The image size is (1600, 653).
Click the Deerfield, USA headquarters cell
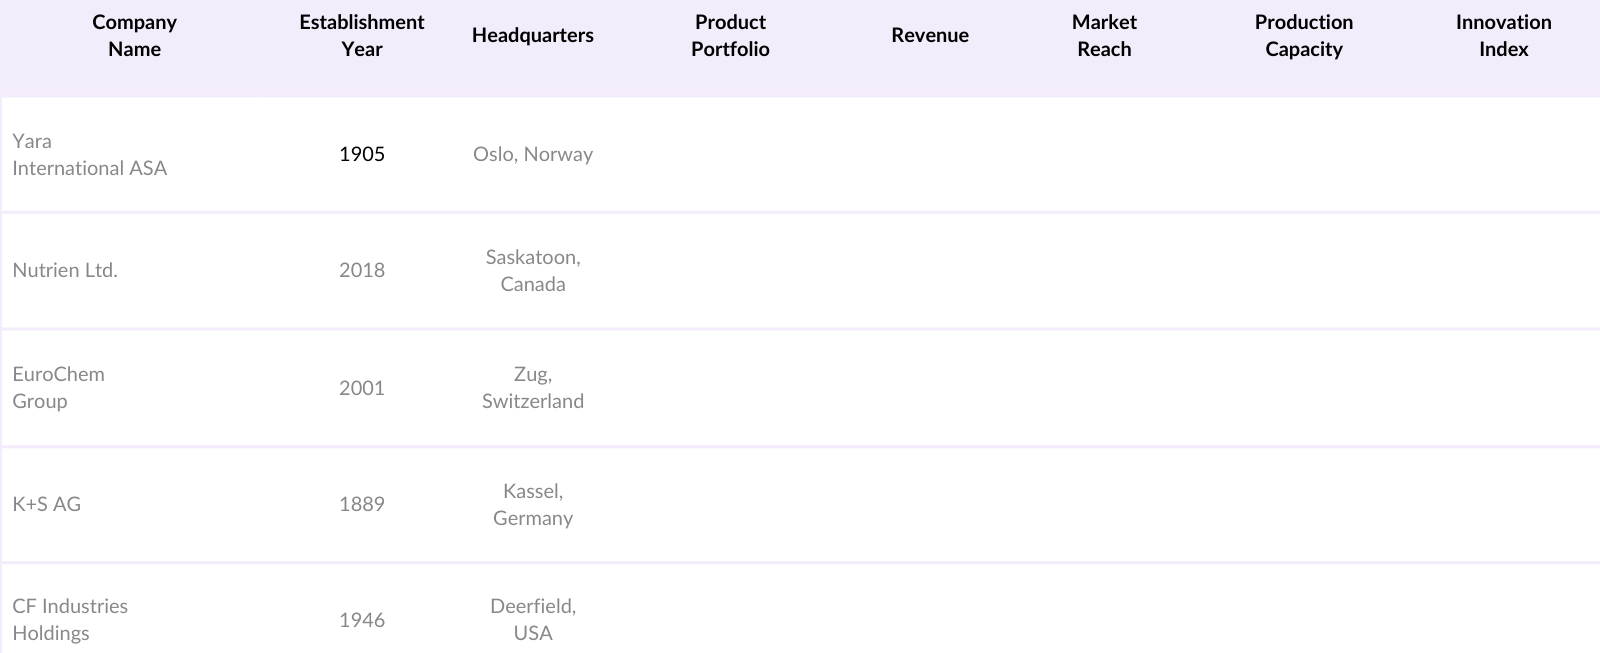point(532,619)
